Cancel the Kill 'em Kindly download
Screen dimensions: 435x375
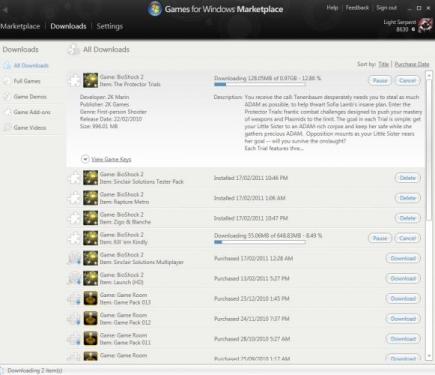tap(407, 238)
